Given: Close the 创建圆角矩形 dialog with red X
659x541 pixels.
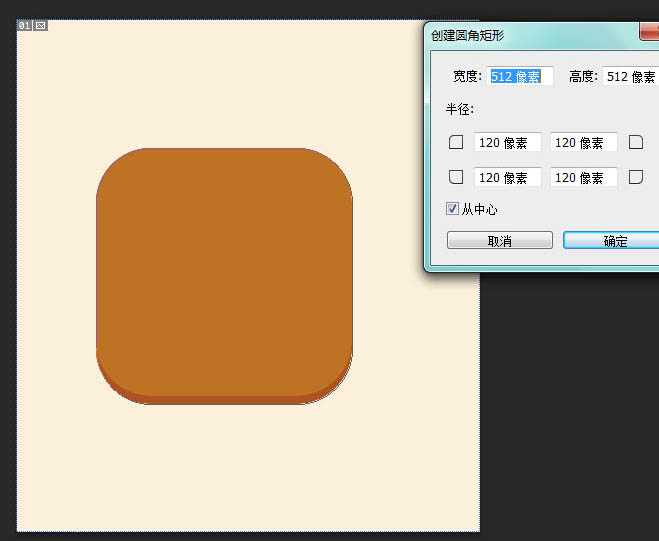Looking at the screenshot, I should (x=650, y=34).
